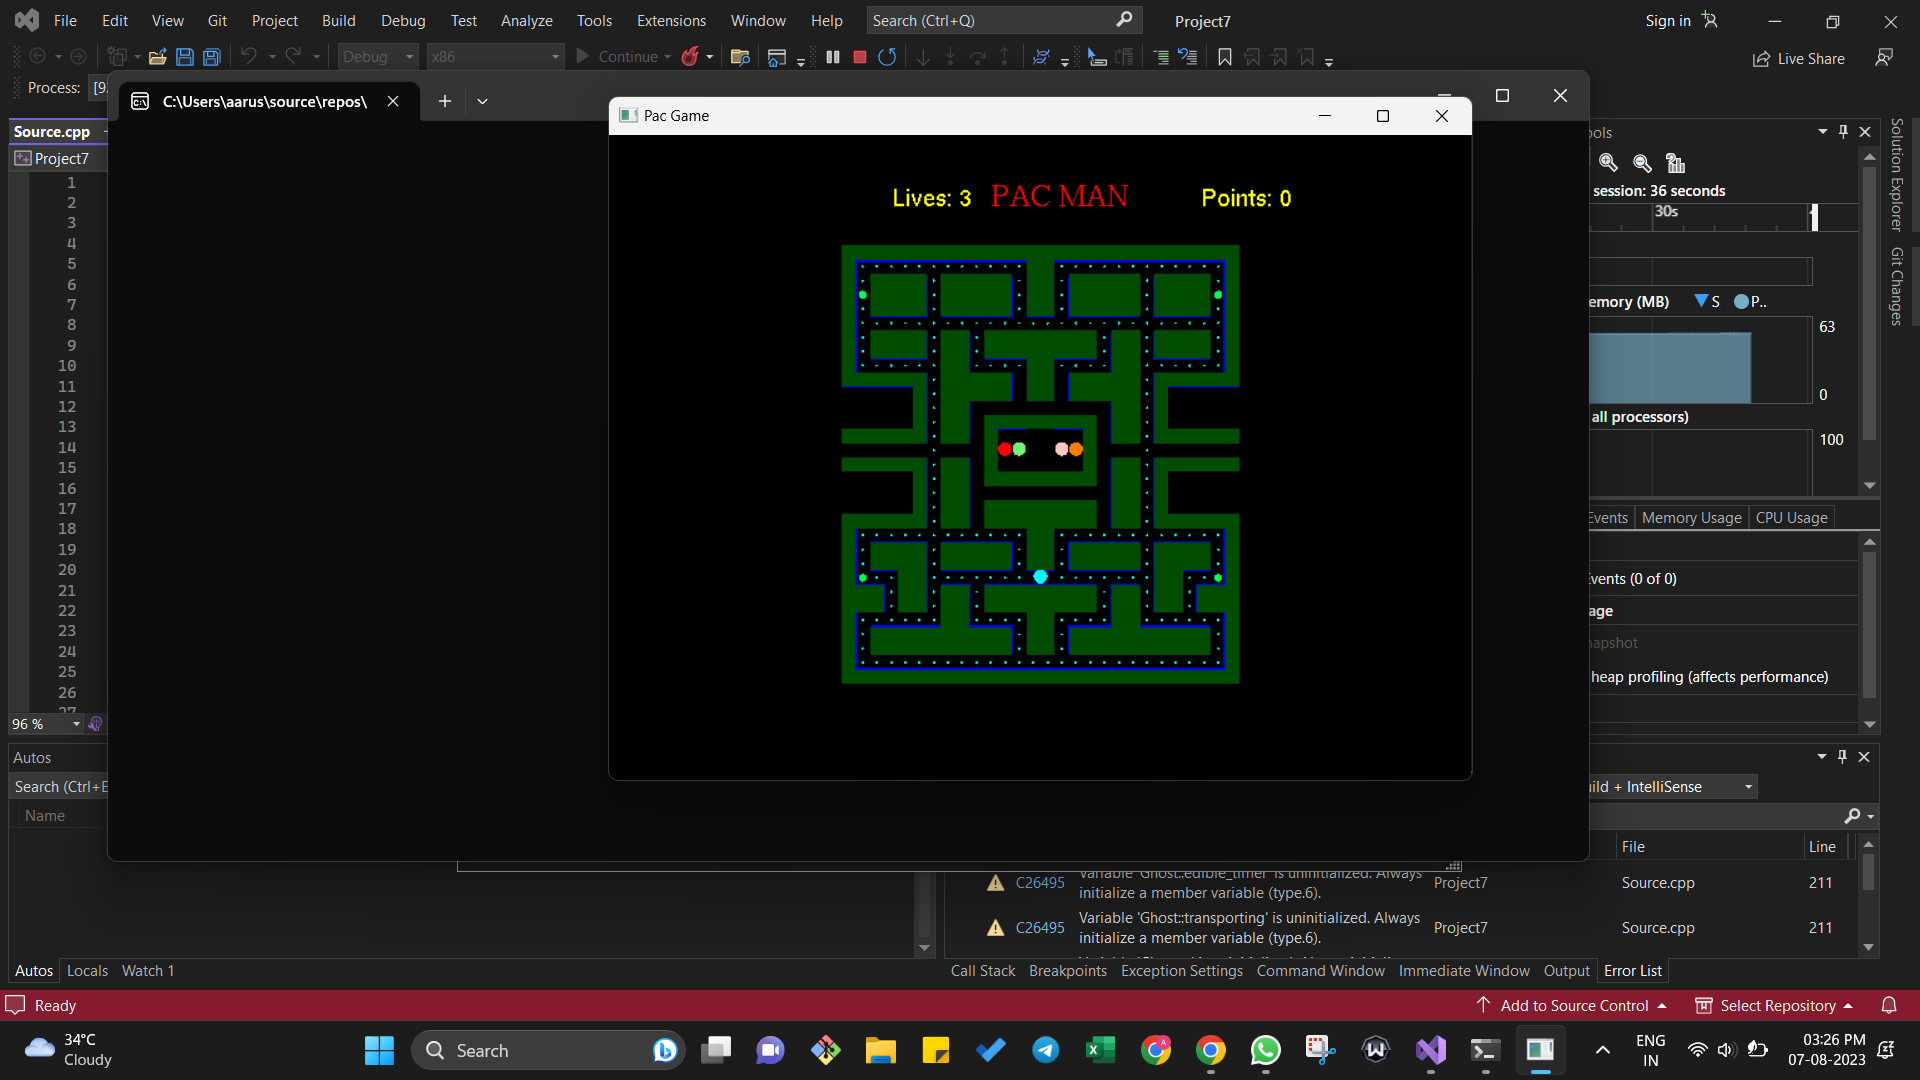This screenshot has height=1080, width=1920.
Task: Click inside the Search Ctrl+Q box
Action: 990,20
